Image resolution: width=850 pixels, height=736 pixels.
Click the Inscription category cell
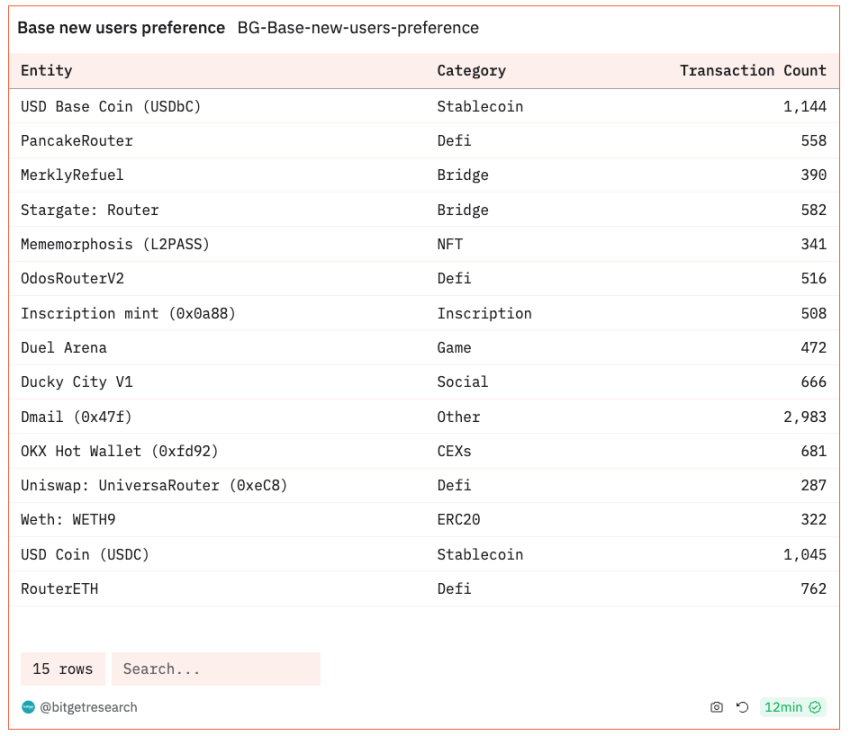point(484,313)
